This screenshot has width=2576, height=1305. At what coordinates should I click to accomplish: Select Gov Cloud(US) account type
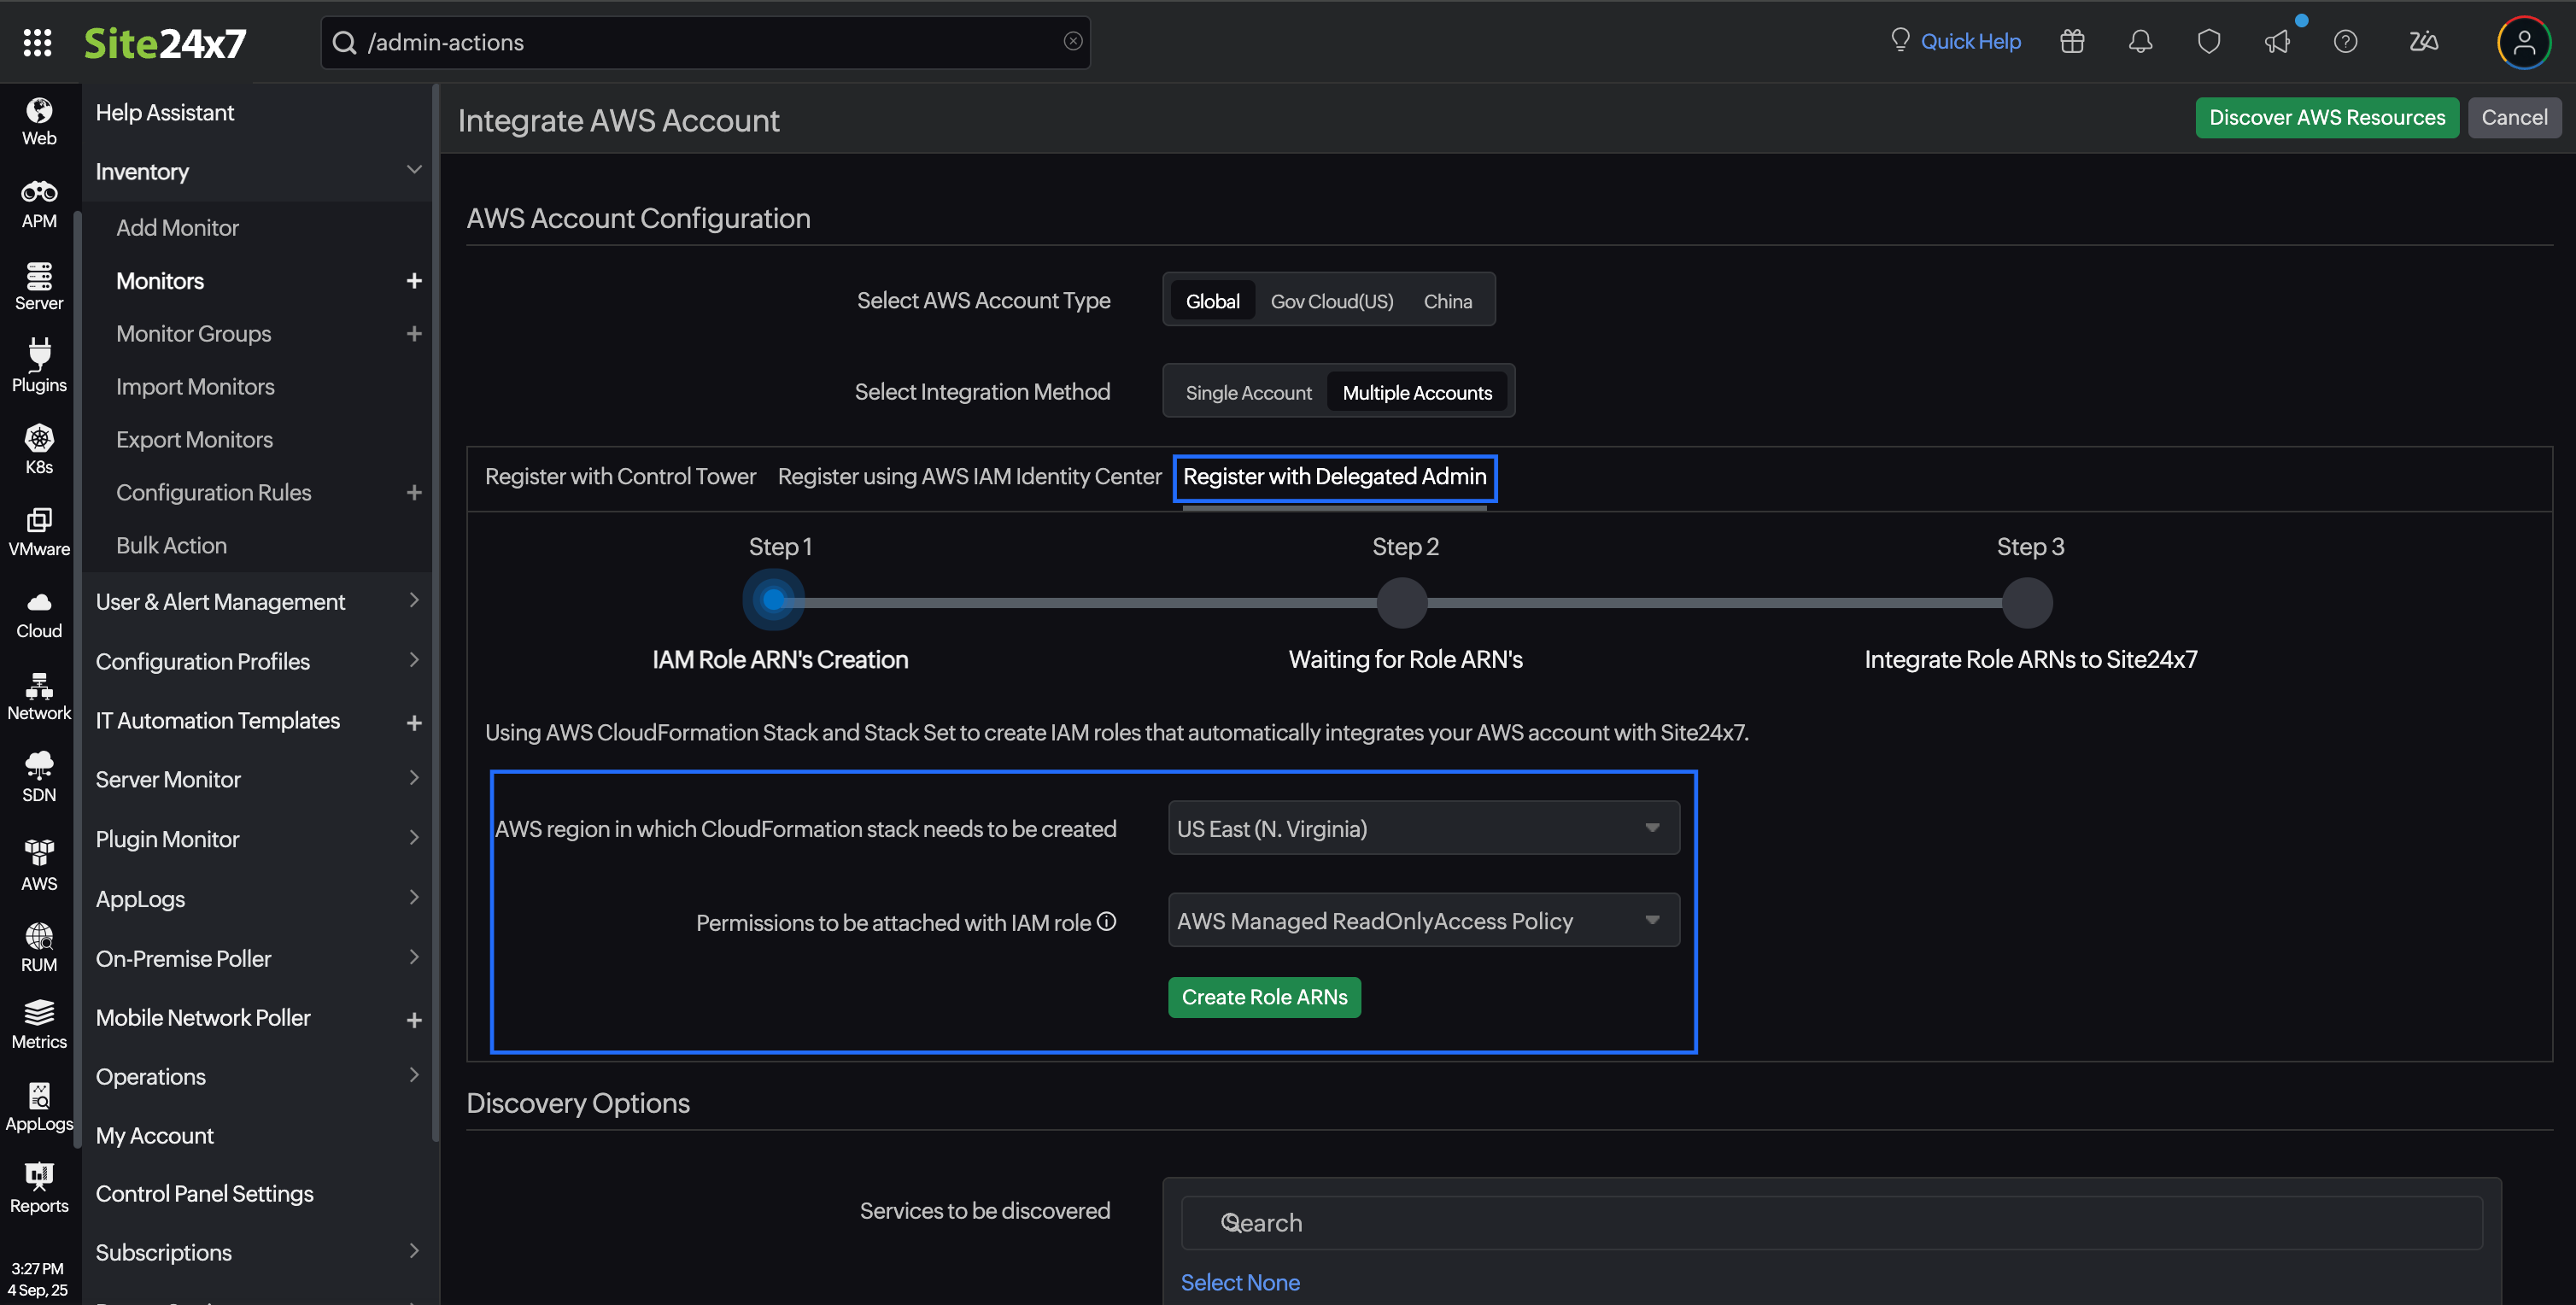1331,301
